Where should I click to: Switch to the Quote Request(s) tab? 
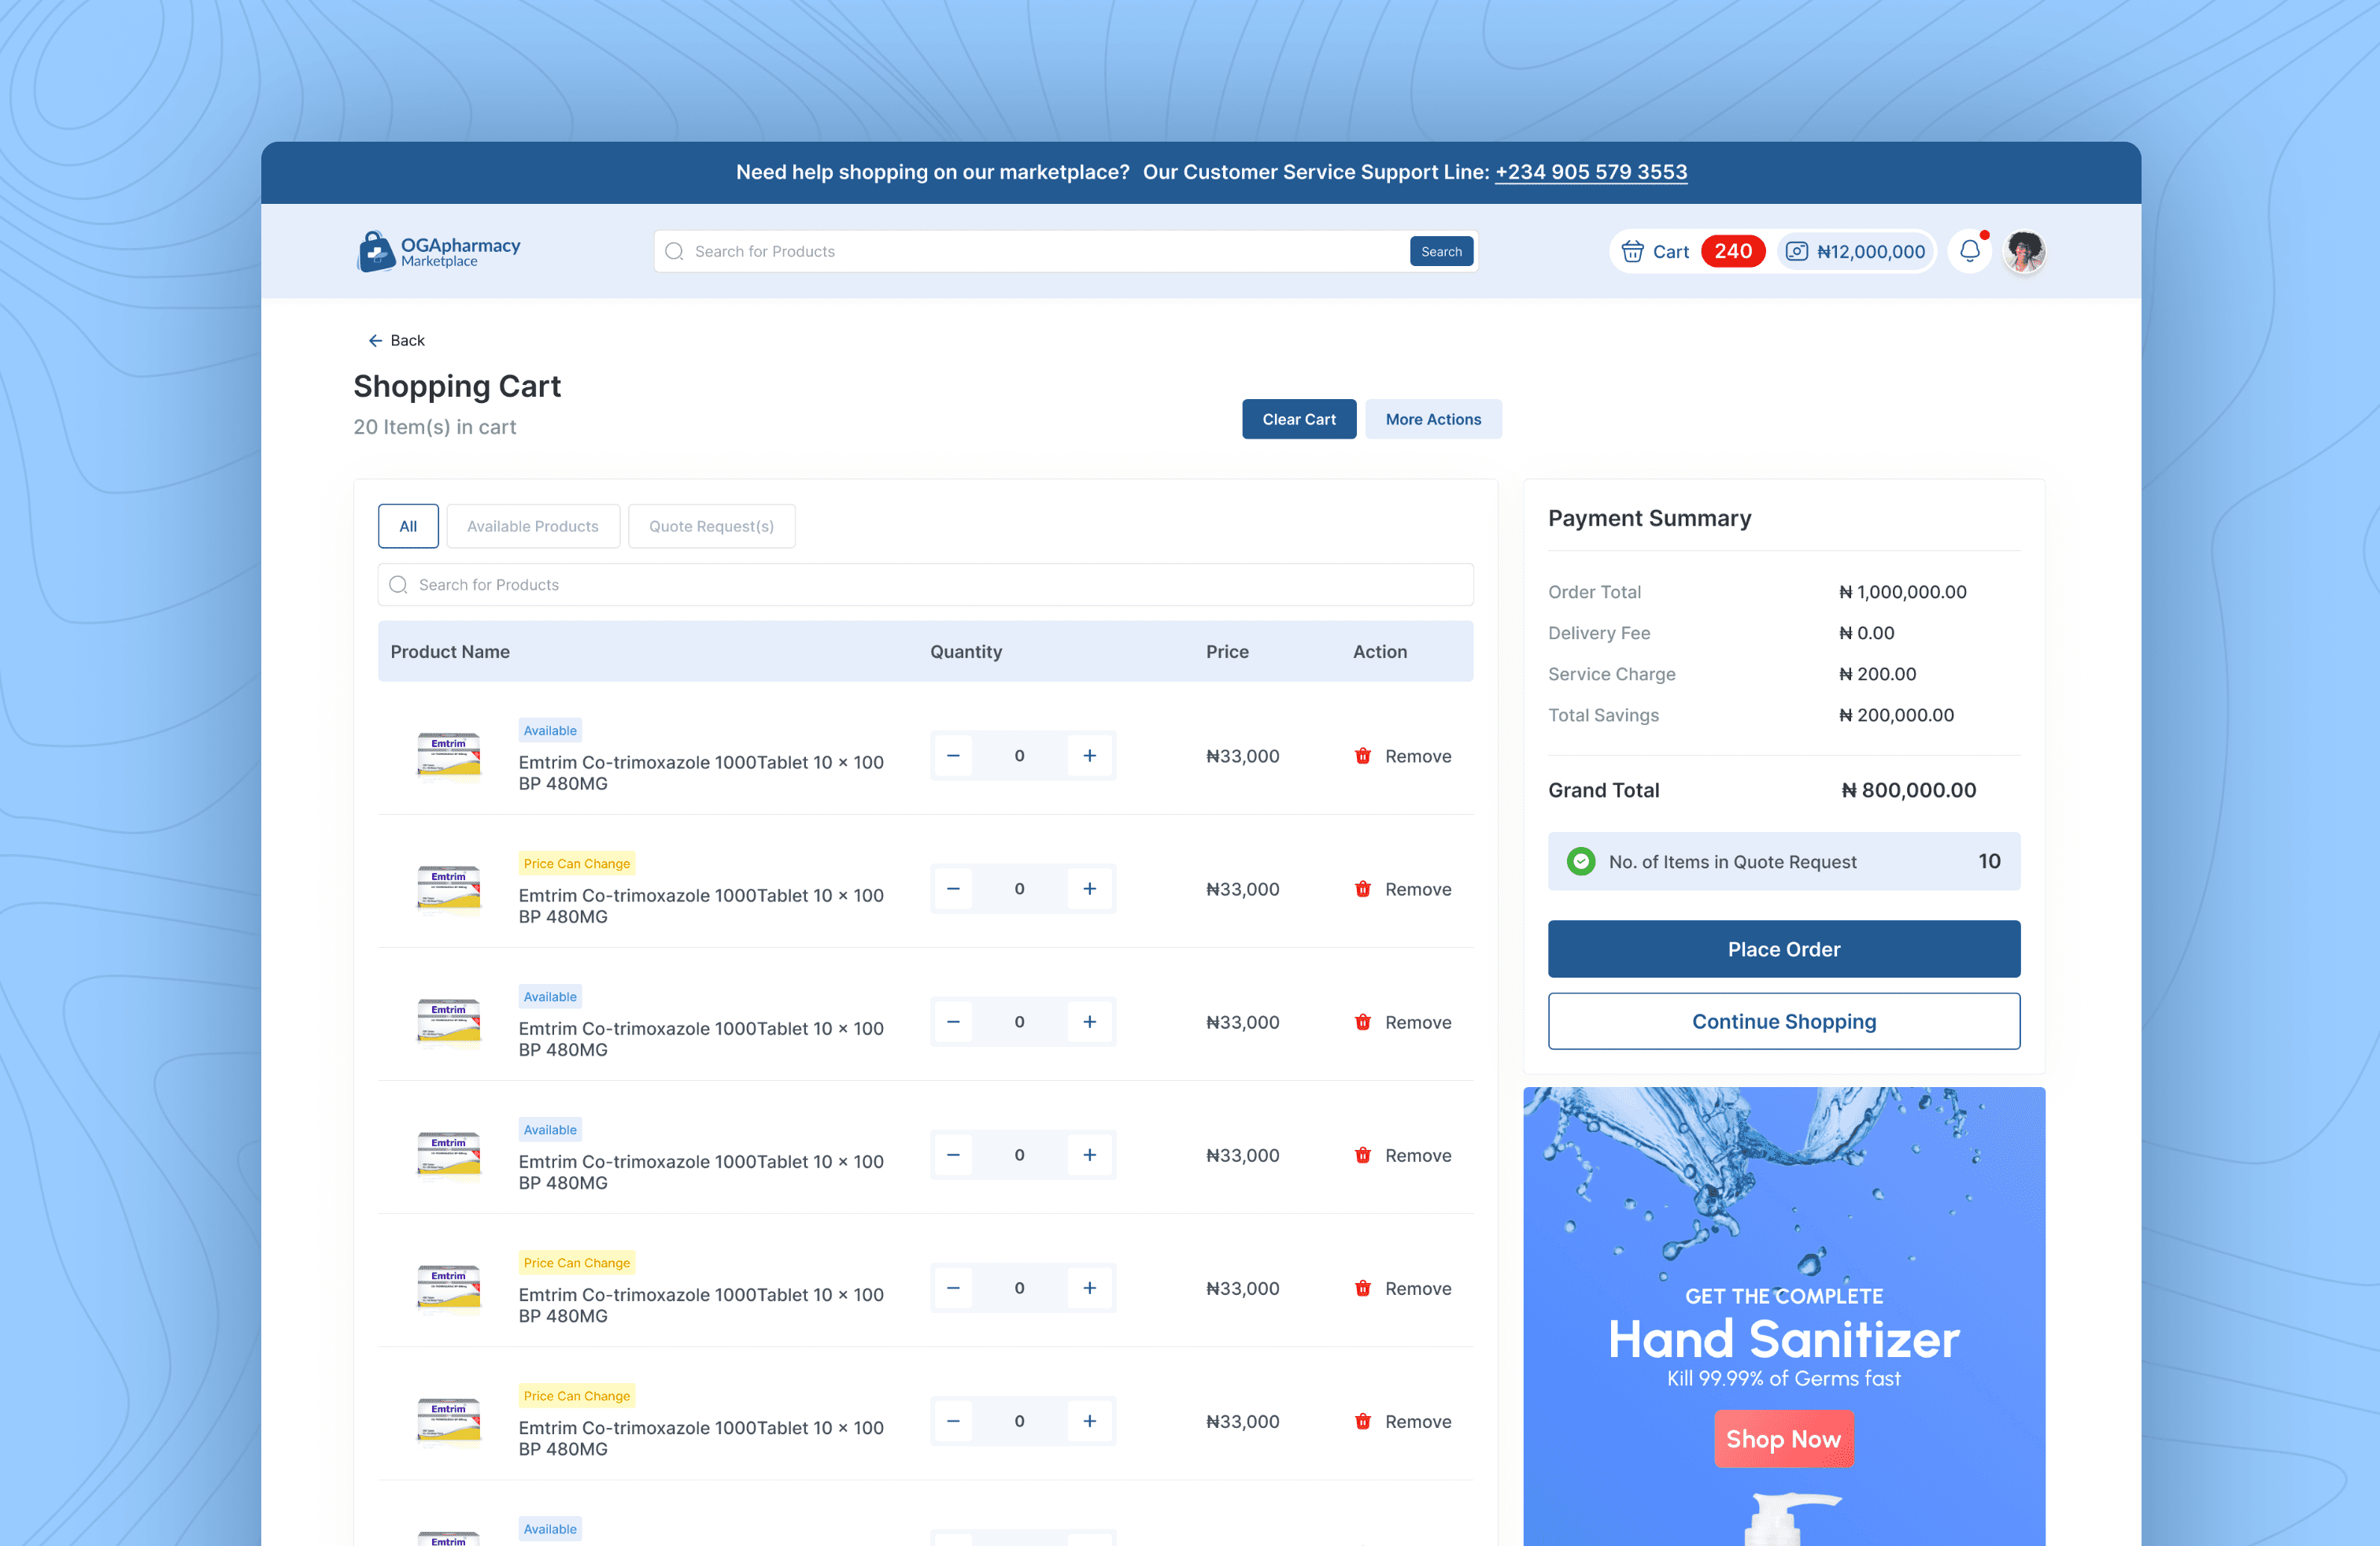(711, 526)
